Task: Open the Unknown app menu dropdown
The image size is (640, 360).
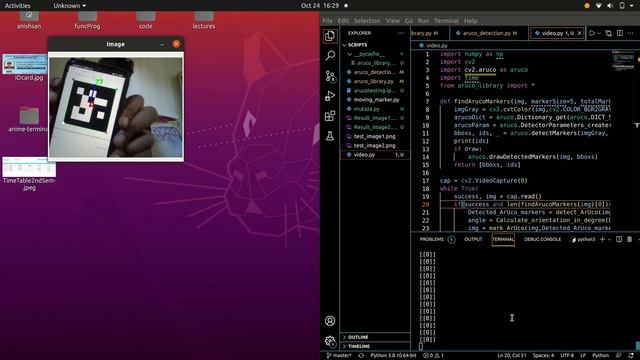Action: point(69,6)
